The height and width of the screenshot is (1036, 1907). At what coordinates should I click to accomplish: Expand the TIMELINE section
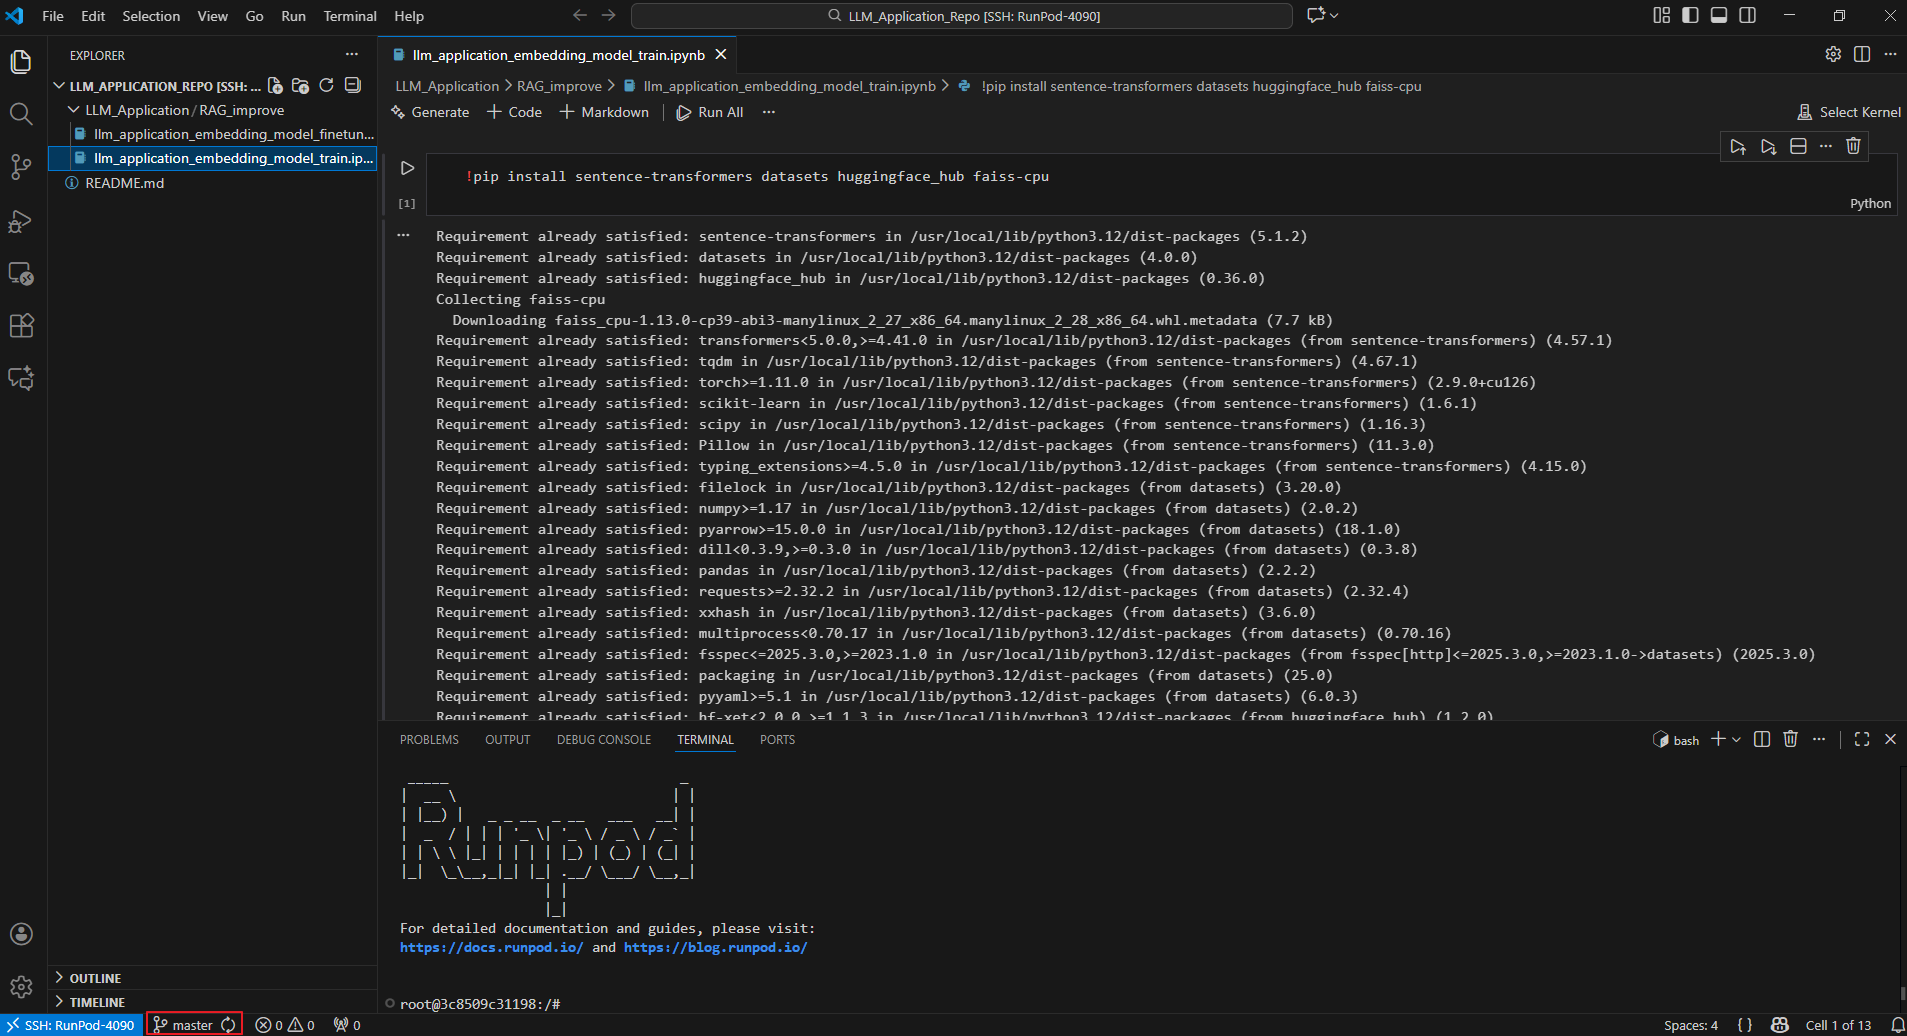[x=97, y=1002]
